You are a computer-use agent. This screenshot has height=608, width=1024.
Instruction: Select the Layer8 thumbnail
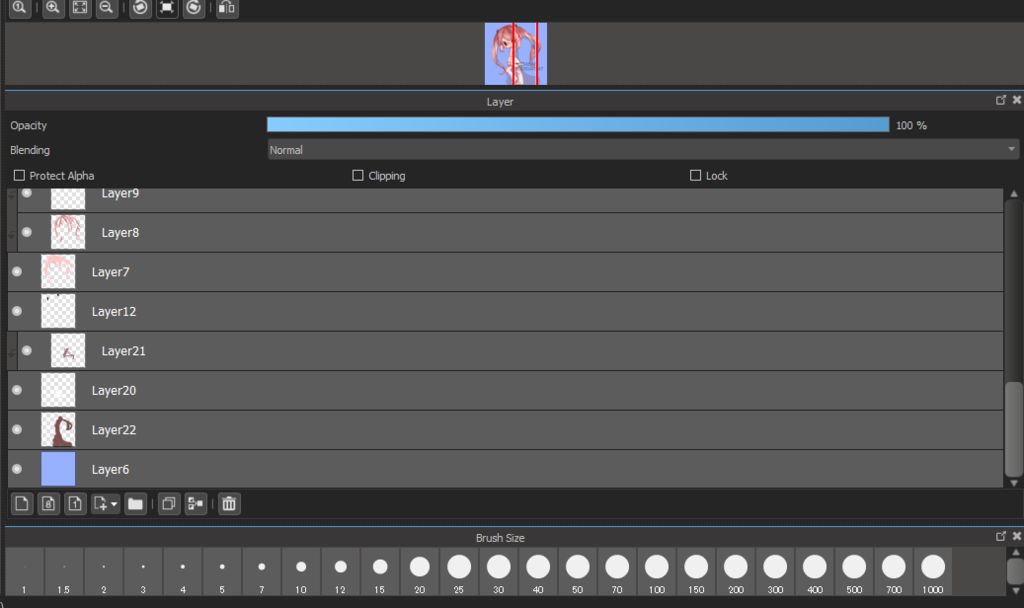(68, 232)
